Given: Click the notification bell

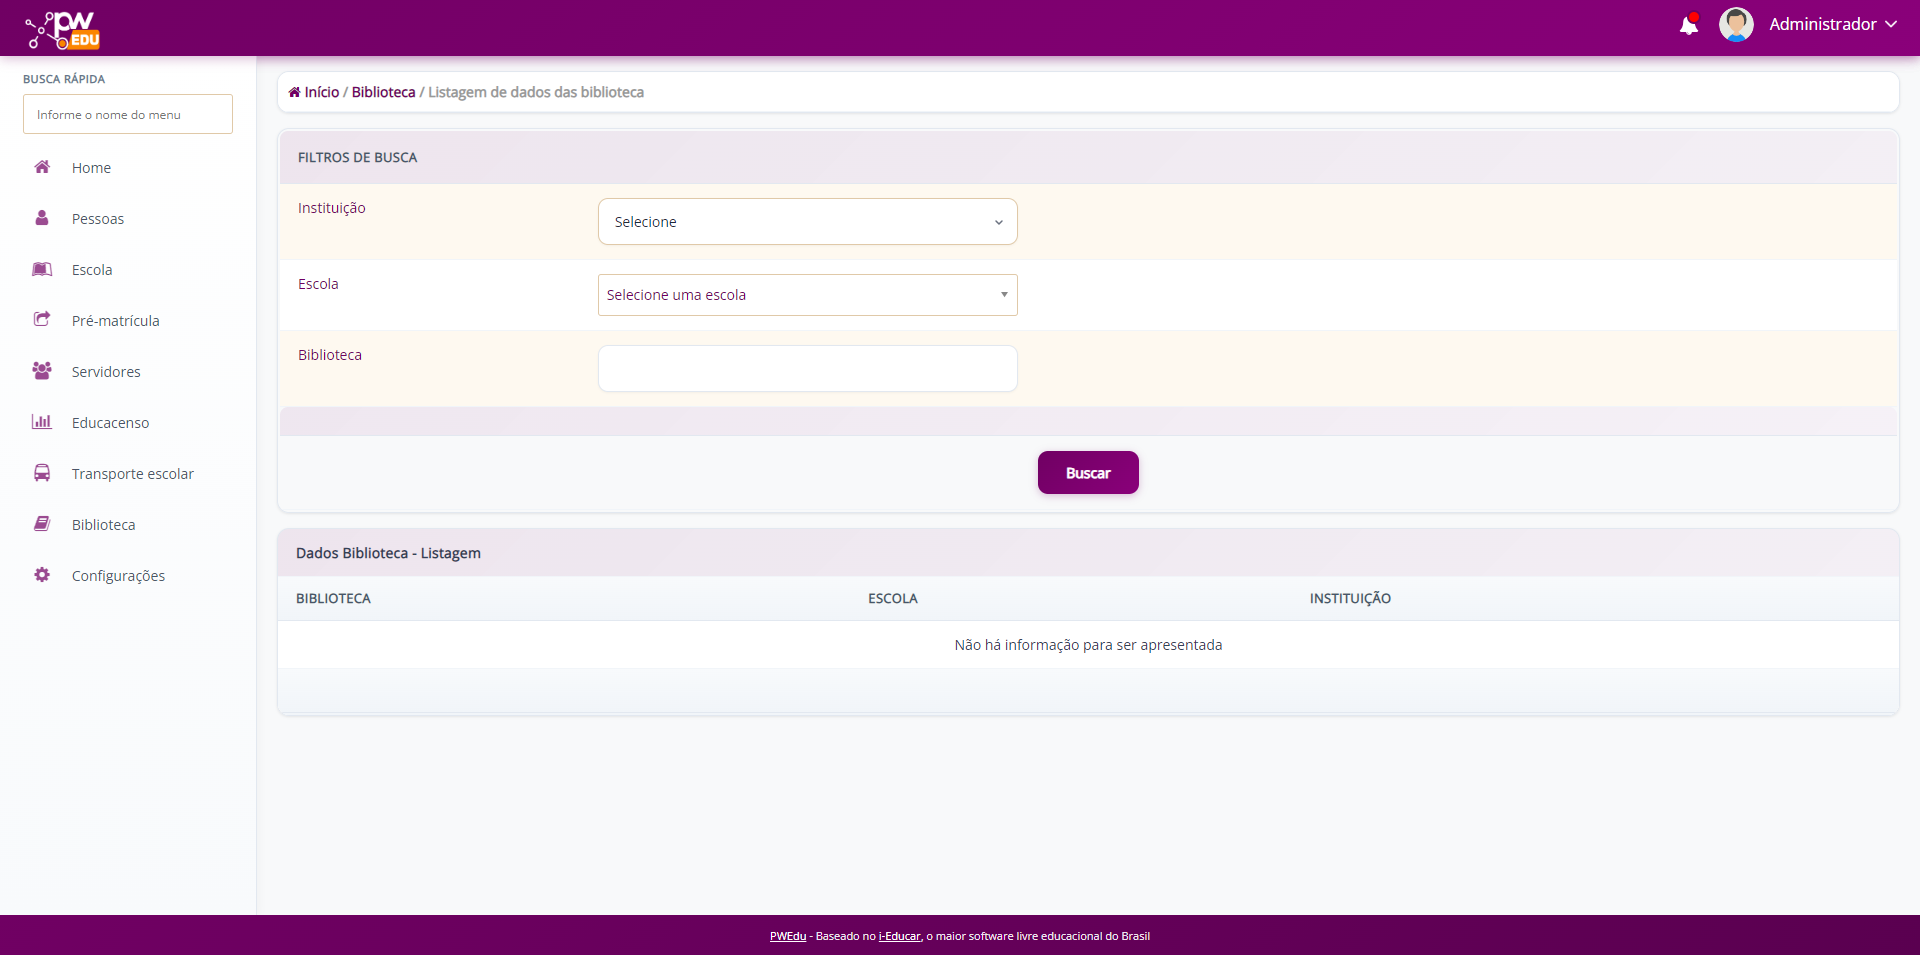Looking at the screenshot, I should pyautogui.click(x=1689, y=24).
